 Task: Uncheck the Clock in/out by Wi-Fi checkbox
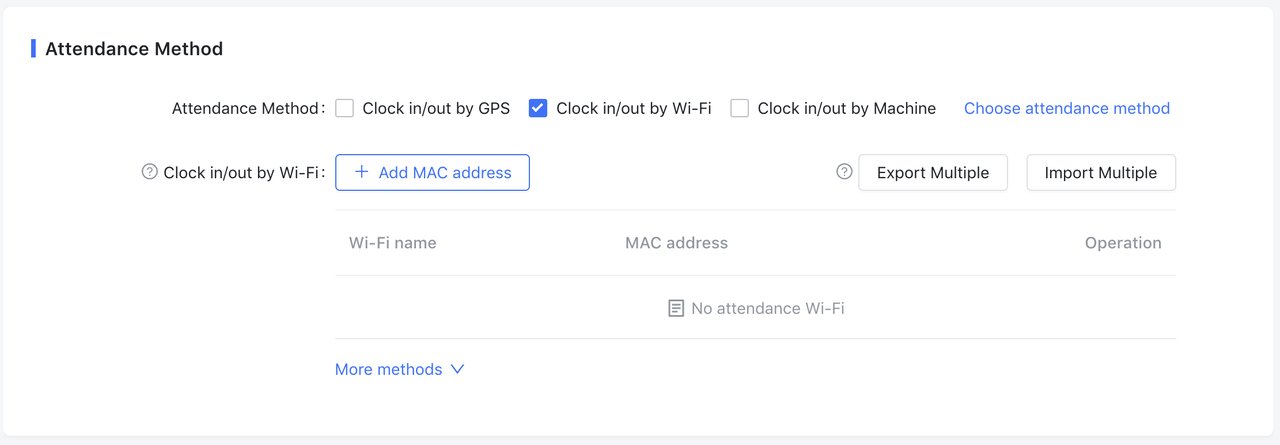click(538, 108)
